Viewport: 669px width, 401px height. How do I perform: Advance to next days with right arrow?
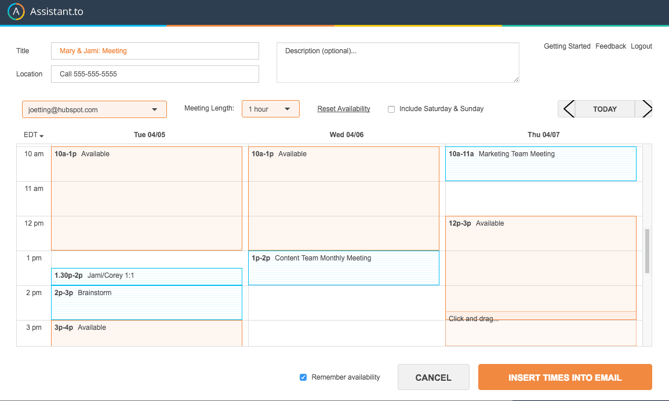tap(646, 109)
